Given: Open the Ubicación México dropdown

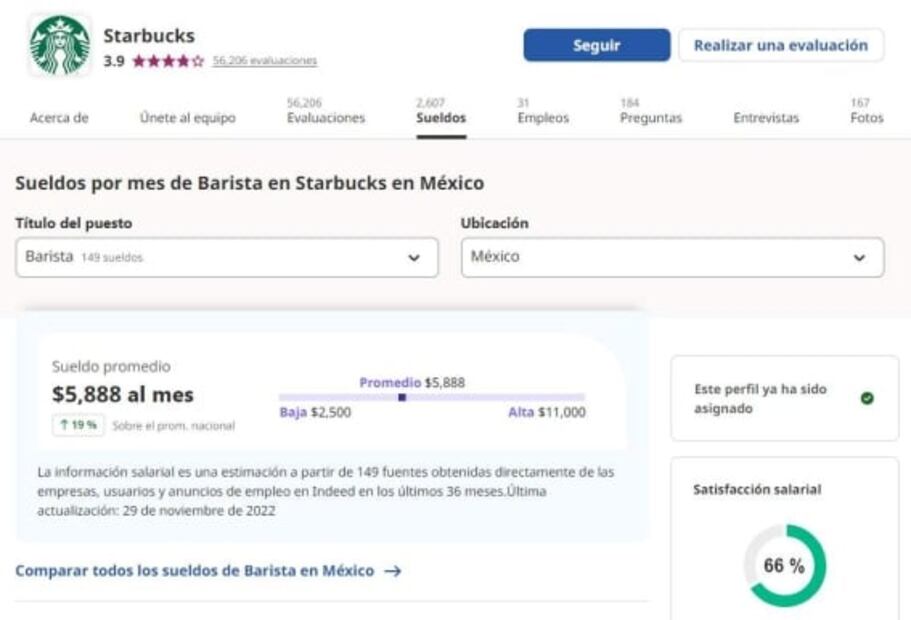Looking at the screenshot, I should tap(672, 257).
